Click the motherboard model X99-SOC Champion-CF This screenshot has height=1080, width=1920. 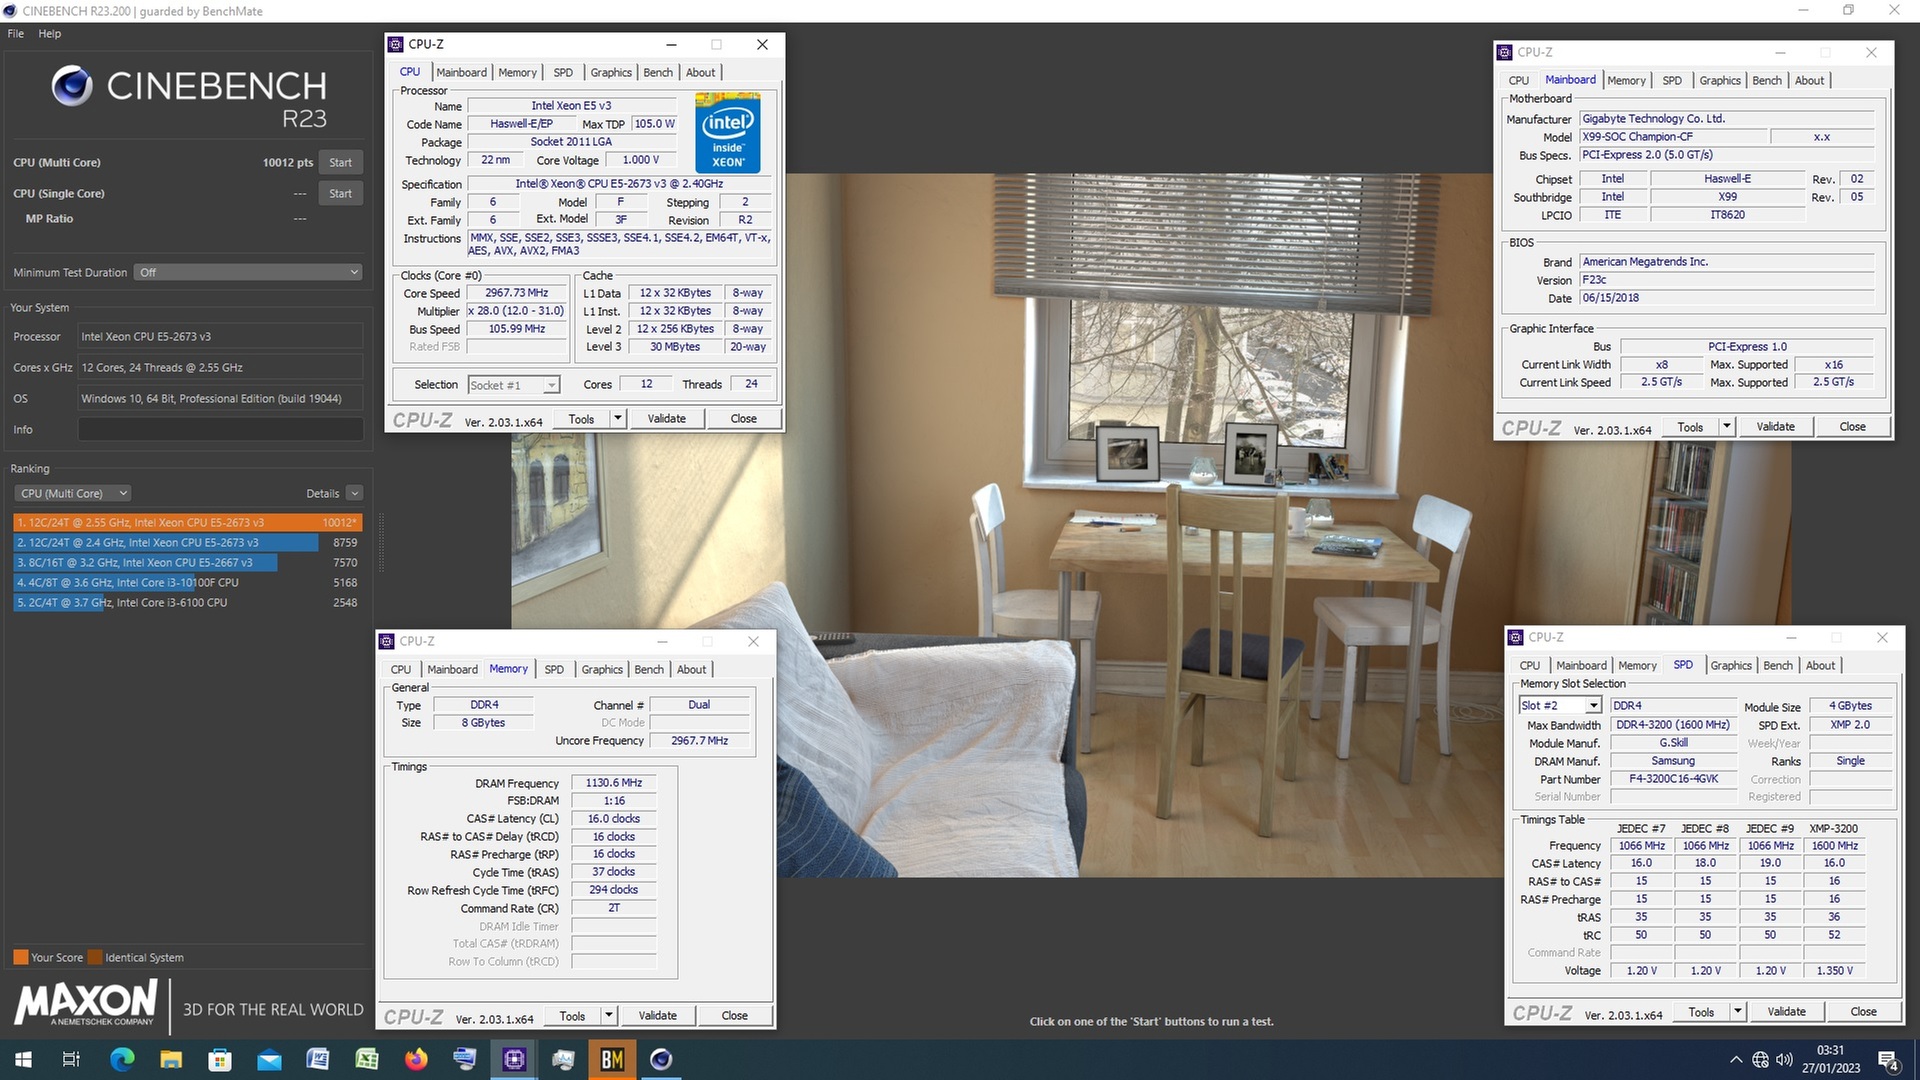1673,137
